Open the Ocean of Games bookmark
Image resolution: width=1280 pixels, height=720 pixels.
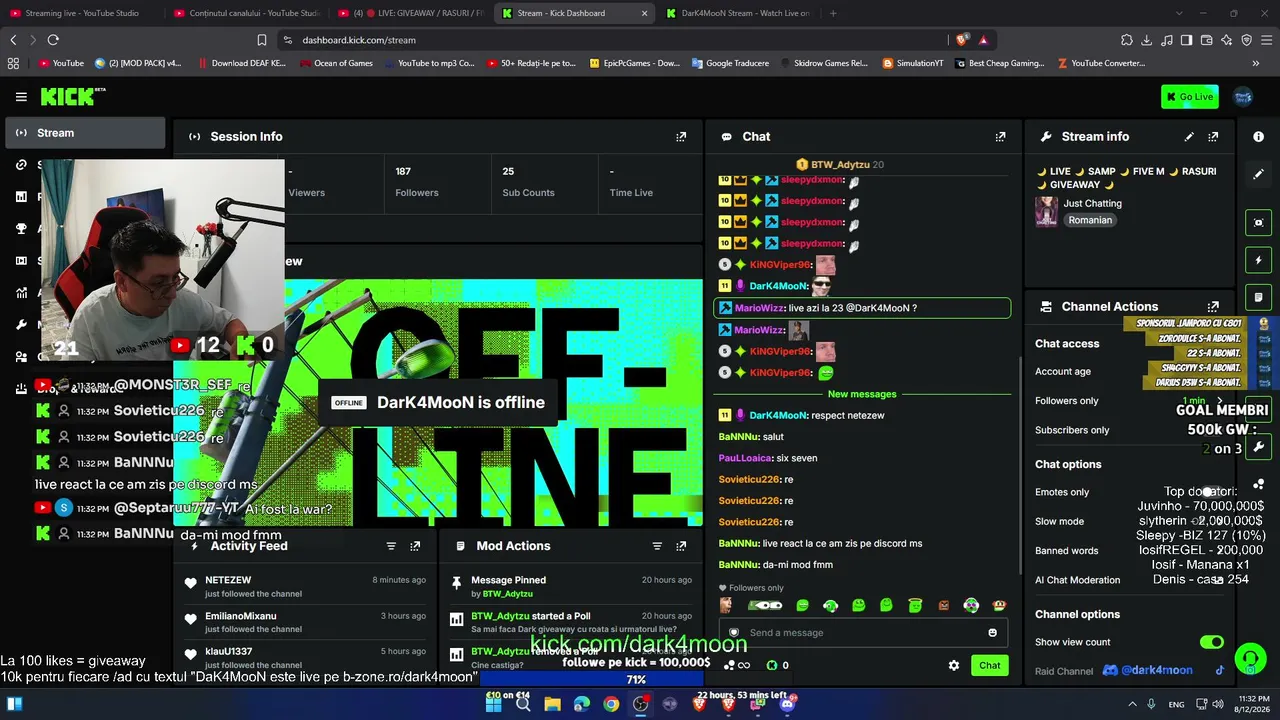pyautogui.click(x=336, y=63)
